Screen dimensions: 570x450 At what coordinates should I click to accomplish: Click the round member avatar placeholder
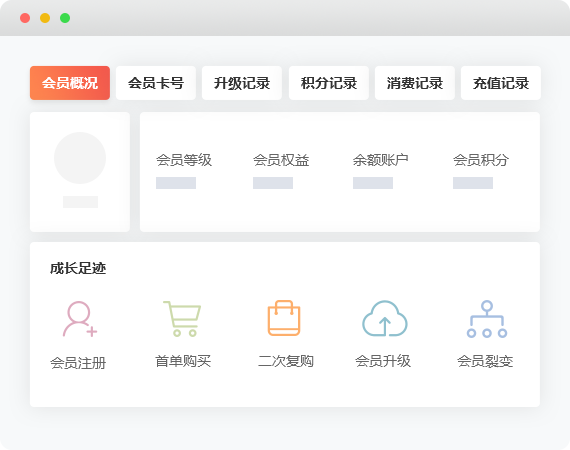coord(80,158)
